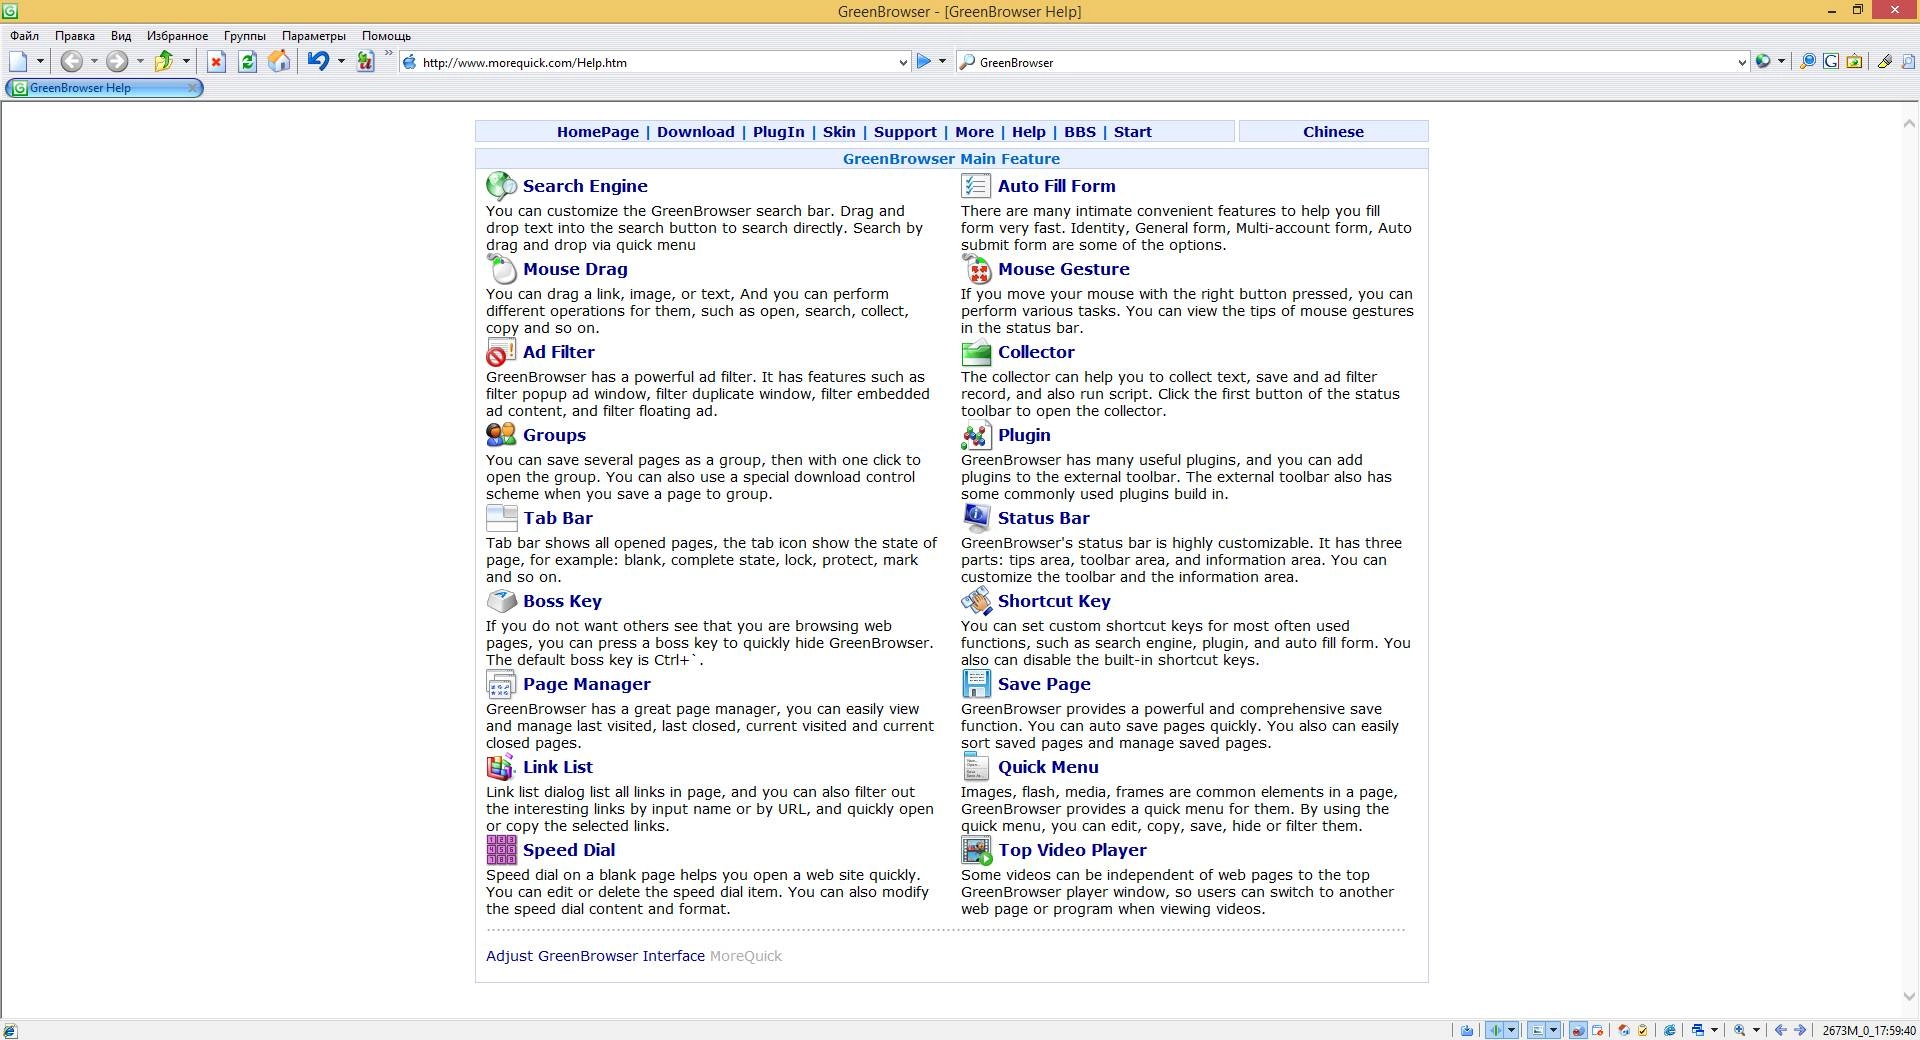Click inside the GreenBrowser search field
Image resolution: width=1920 pixels, height=1040 pixels.
1355,62
